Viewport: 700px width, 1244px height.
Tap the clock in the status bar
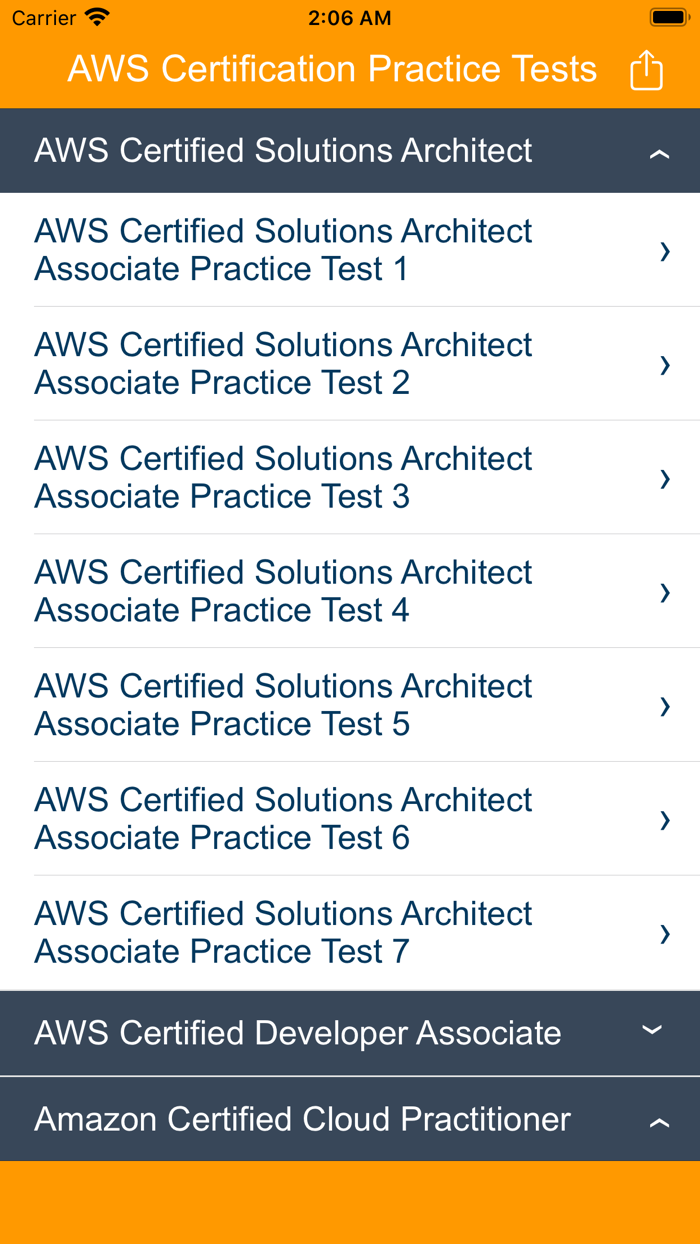[x=350, y=17]
